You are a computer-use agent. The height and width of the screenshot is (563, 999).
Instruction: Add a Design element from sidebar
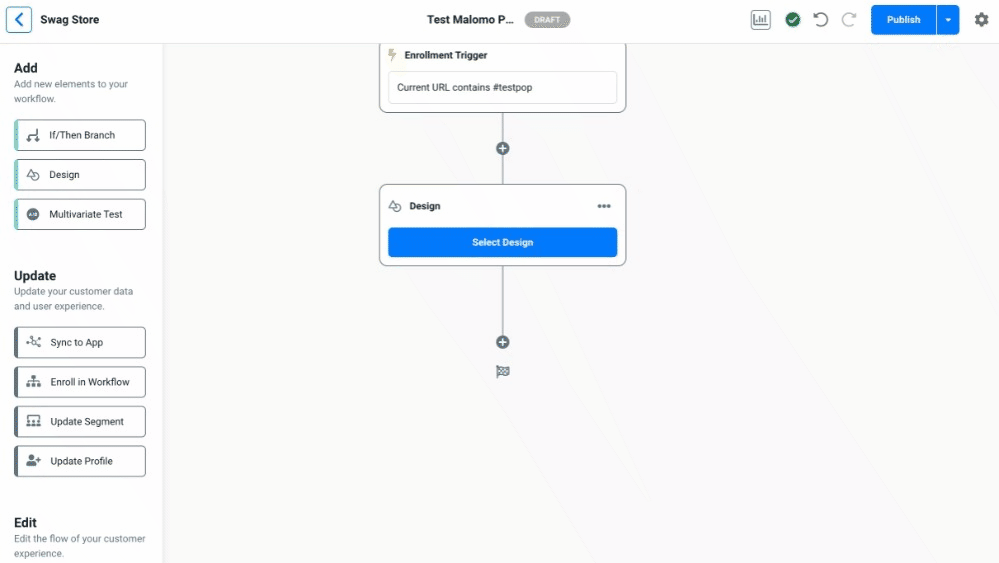tap(80, 175)
